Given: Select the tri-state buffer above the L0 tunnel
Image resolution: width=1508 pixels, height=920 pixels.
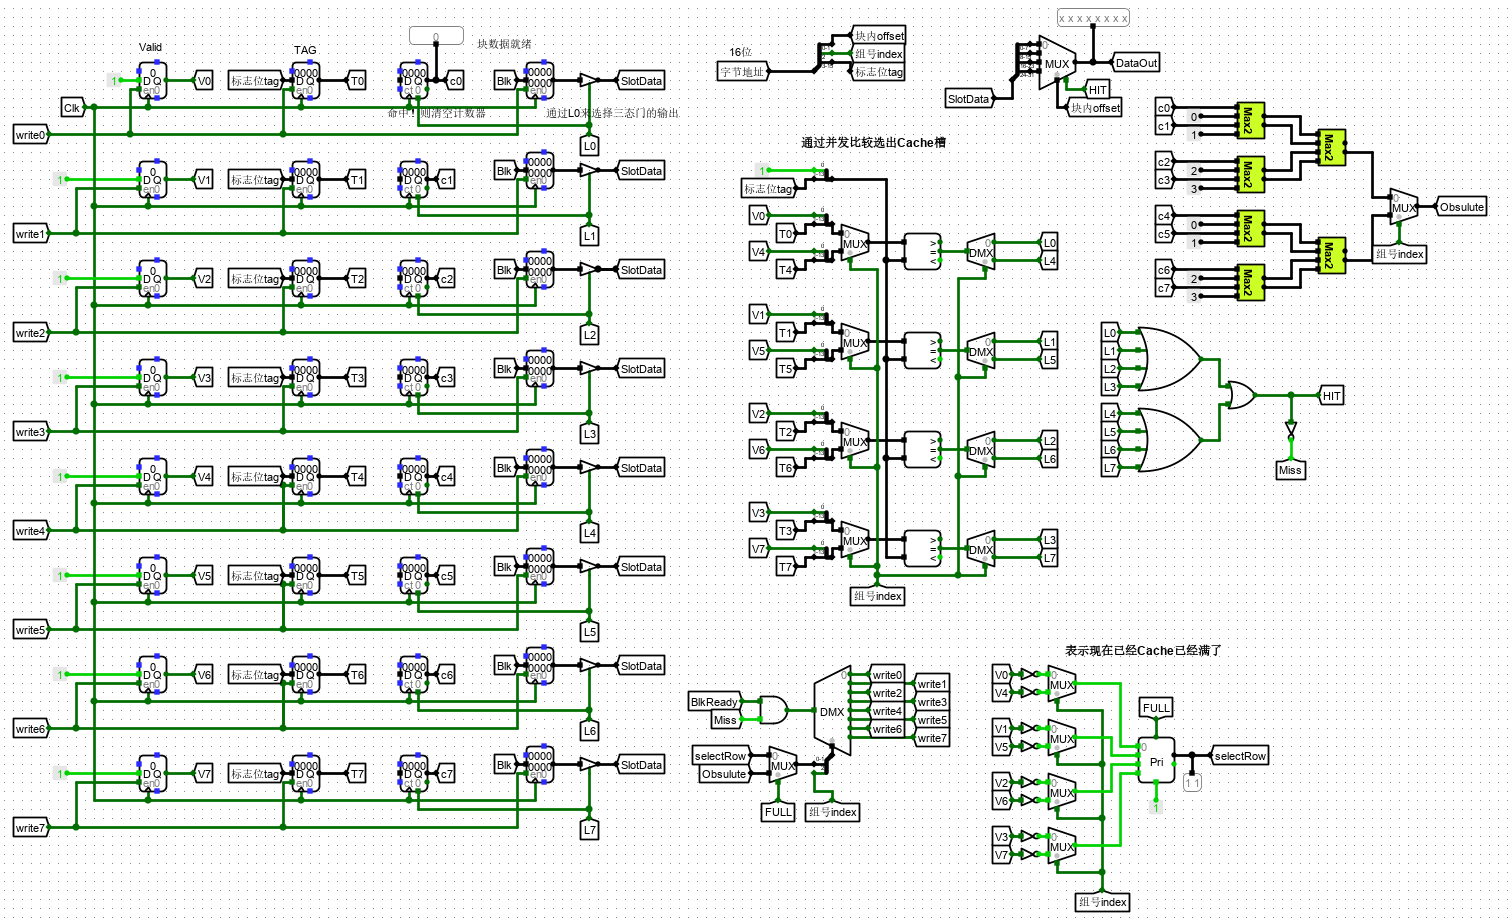Looking at the screenshot, I should coord(589,81).
